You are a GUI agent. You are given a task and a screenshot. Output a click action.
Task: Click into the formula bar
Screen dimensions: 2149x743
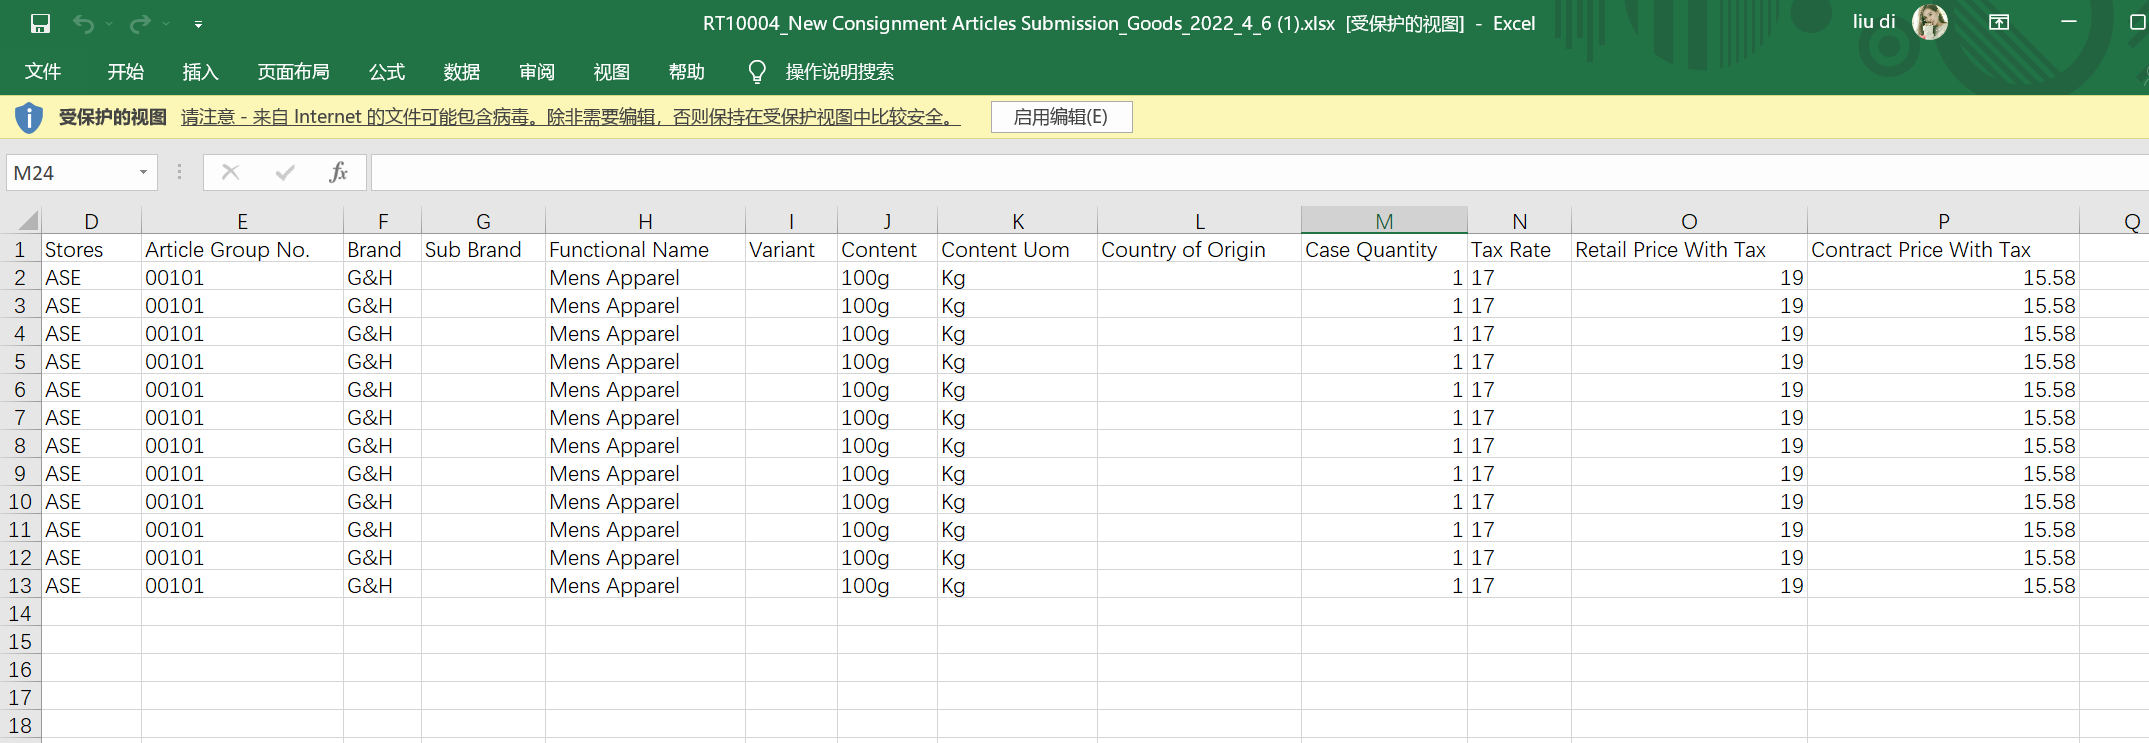coord(1259,173)
